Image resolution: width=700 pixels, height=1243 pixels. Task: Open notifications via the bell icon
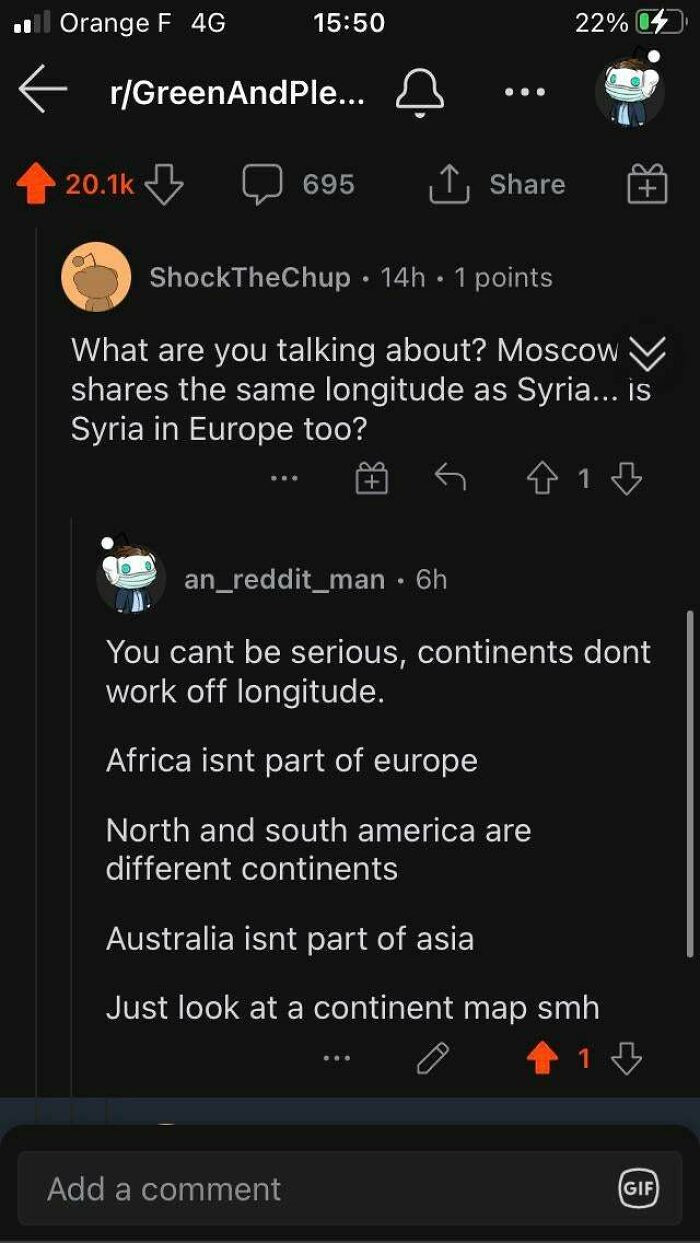tap(422, 92)
